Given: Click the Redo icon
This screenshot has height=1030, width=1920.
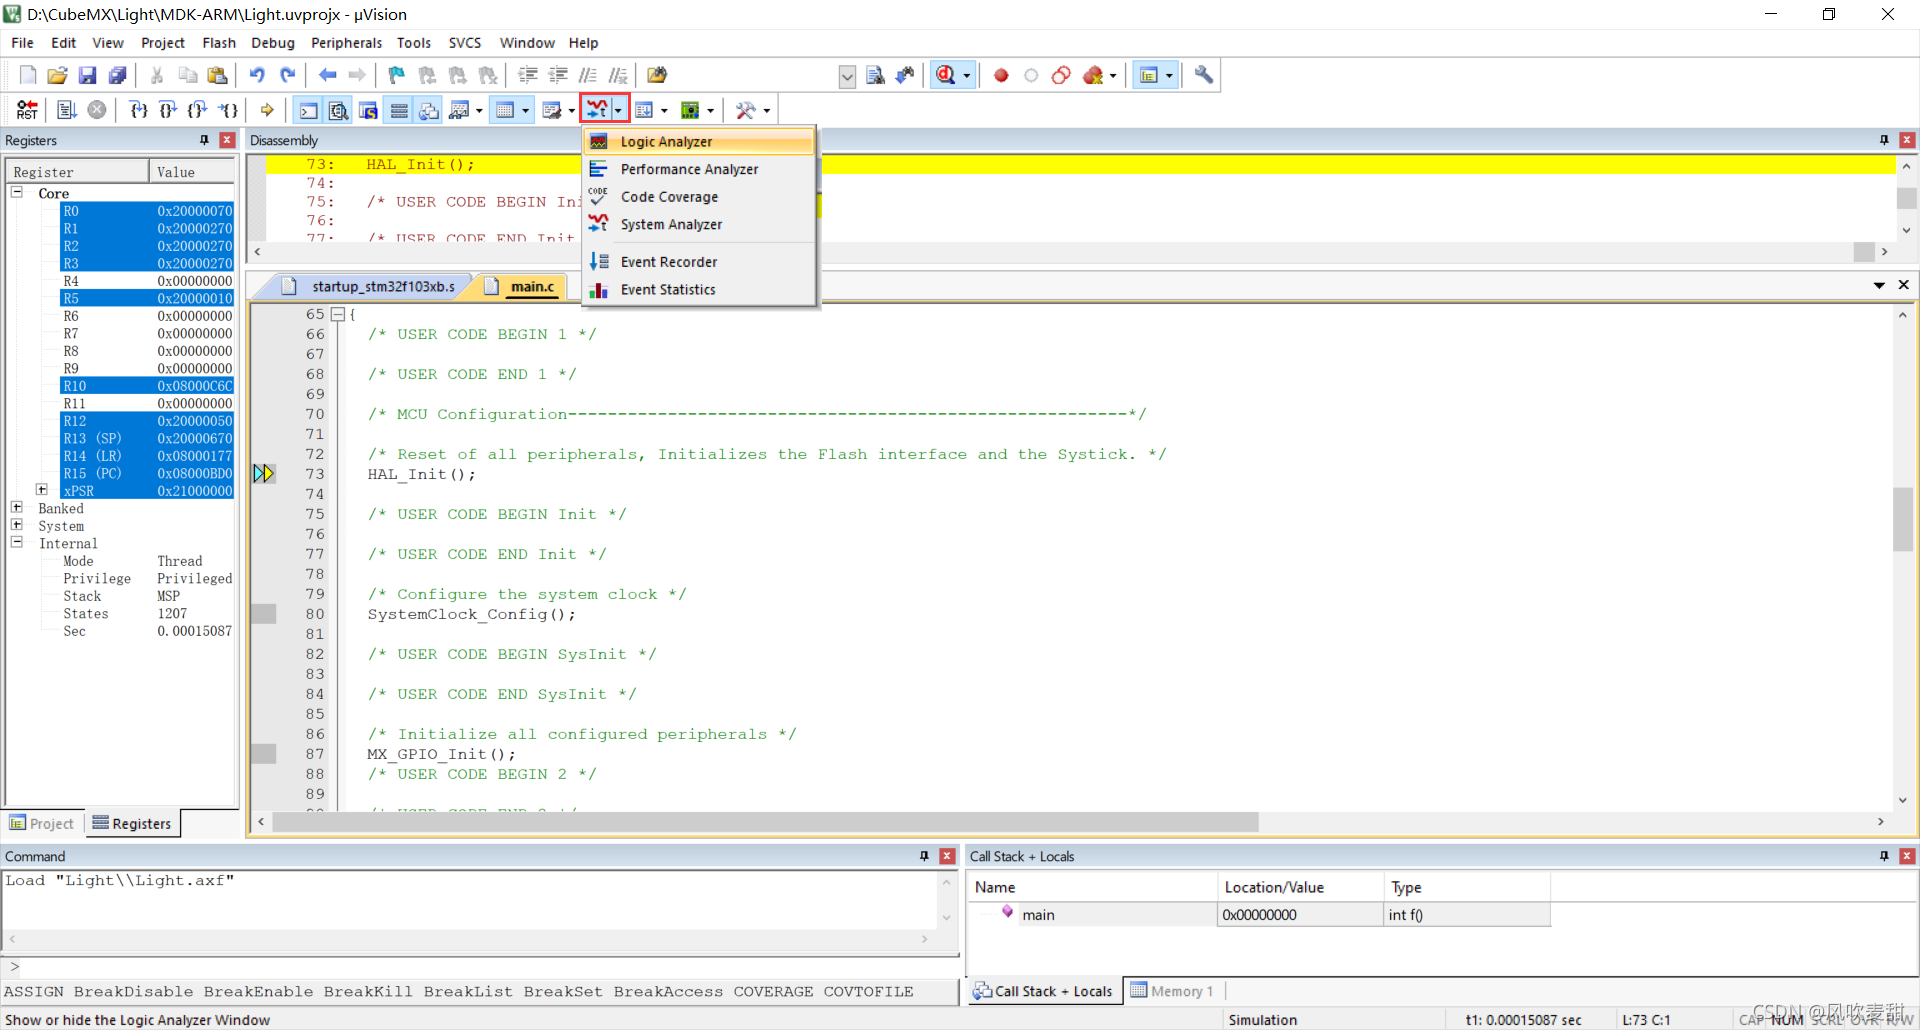Looking at the screenshot, I should (288, 75).
